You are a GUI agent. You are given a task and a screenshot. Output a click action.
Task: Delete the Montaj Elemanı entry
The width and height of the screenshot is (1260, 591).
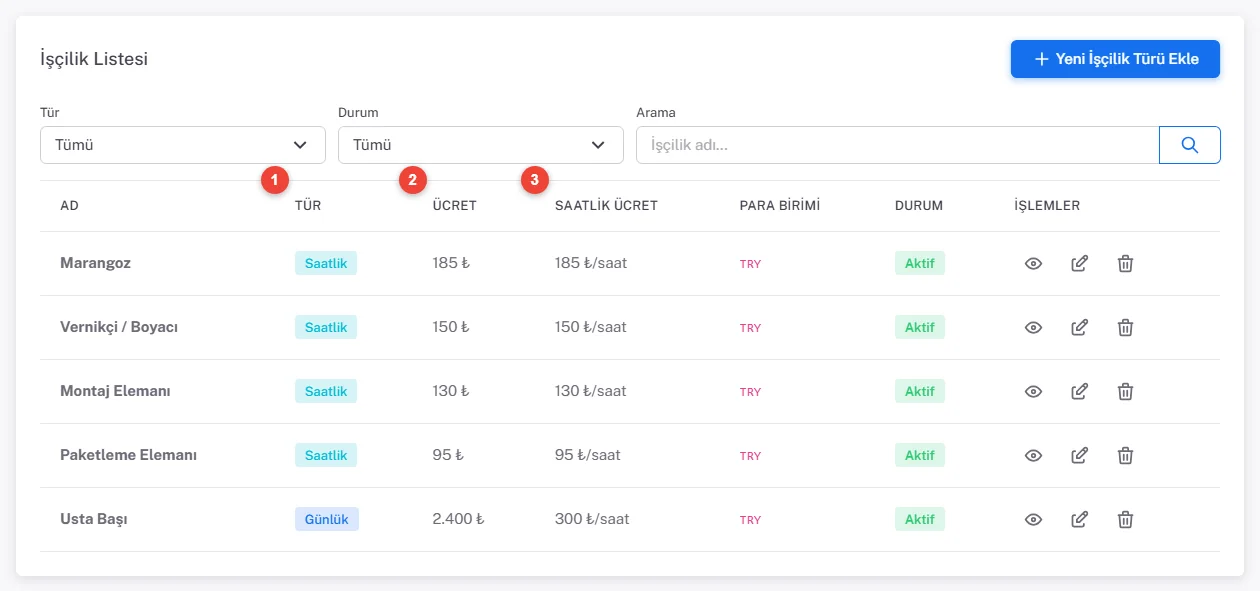pyautogui.click(x=1125, y=392)
